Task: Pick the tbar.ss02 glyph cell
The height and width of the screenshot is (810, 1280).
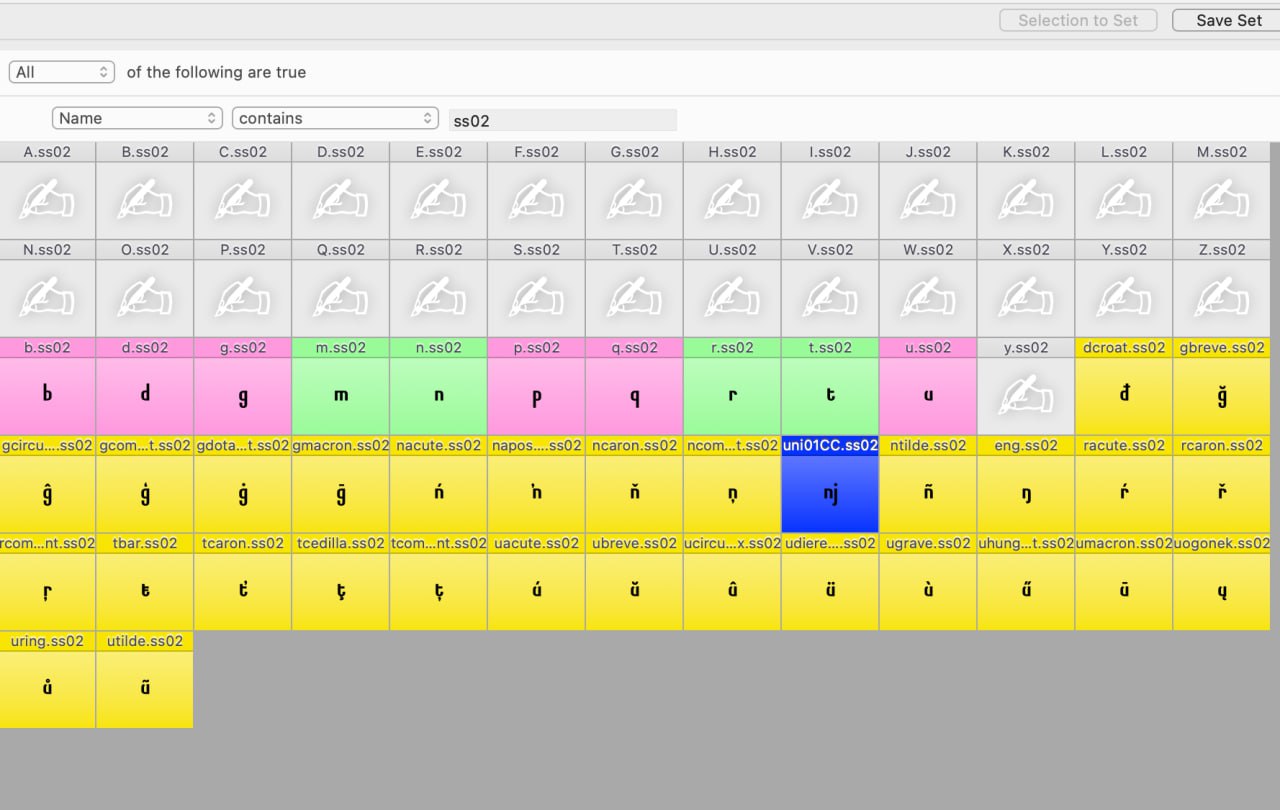Action: (x=145, y=592)
